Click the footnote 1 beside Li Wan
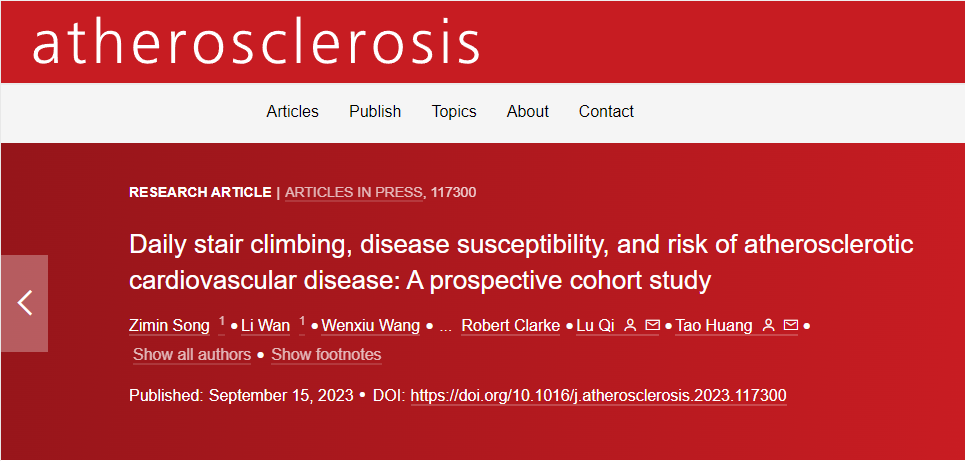965x461 pixels. coord(302,322)
